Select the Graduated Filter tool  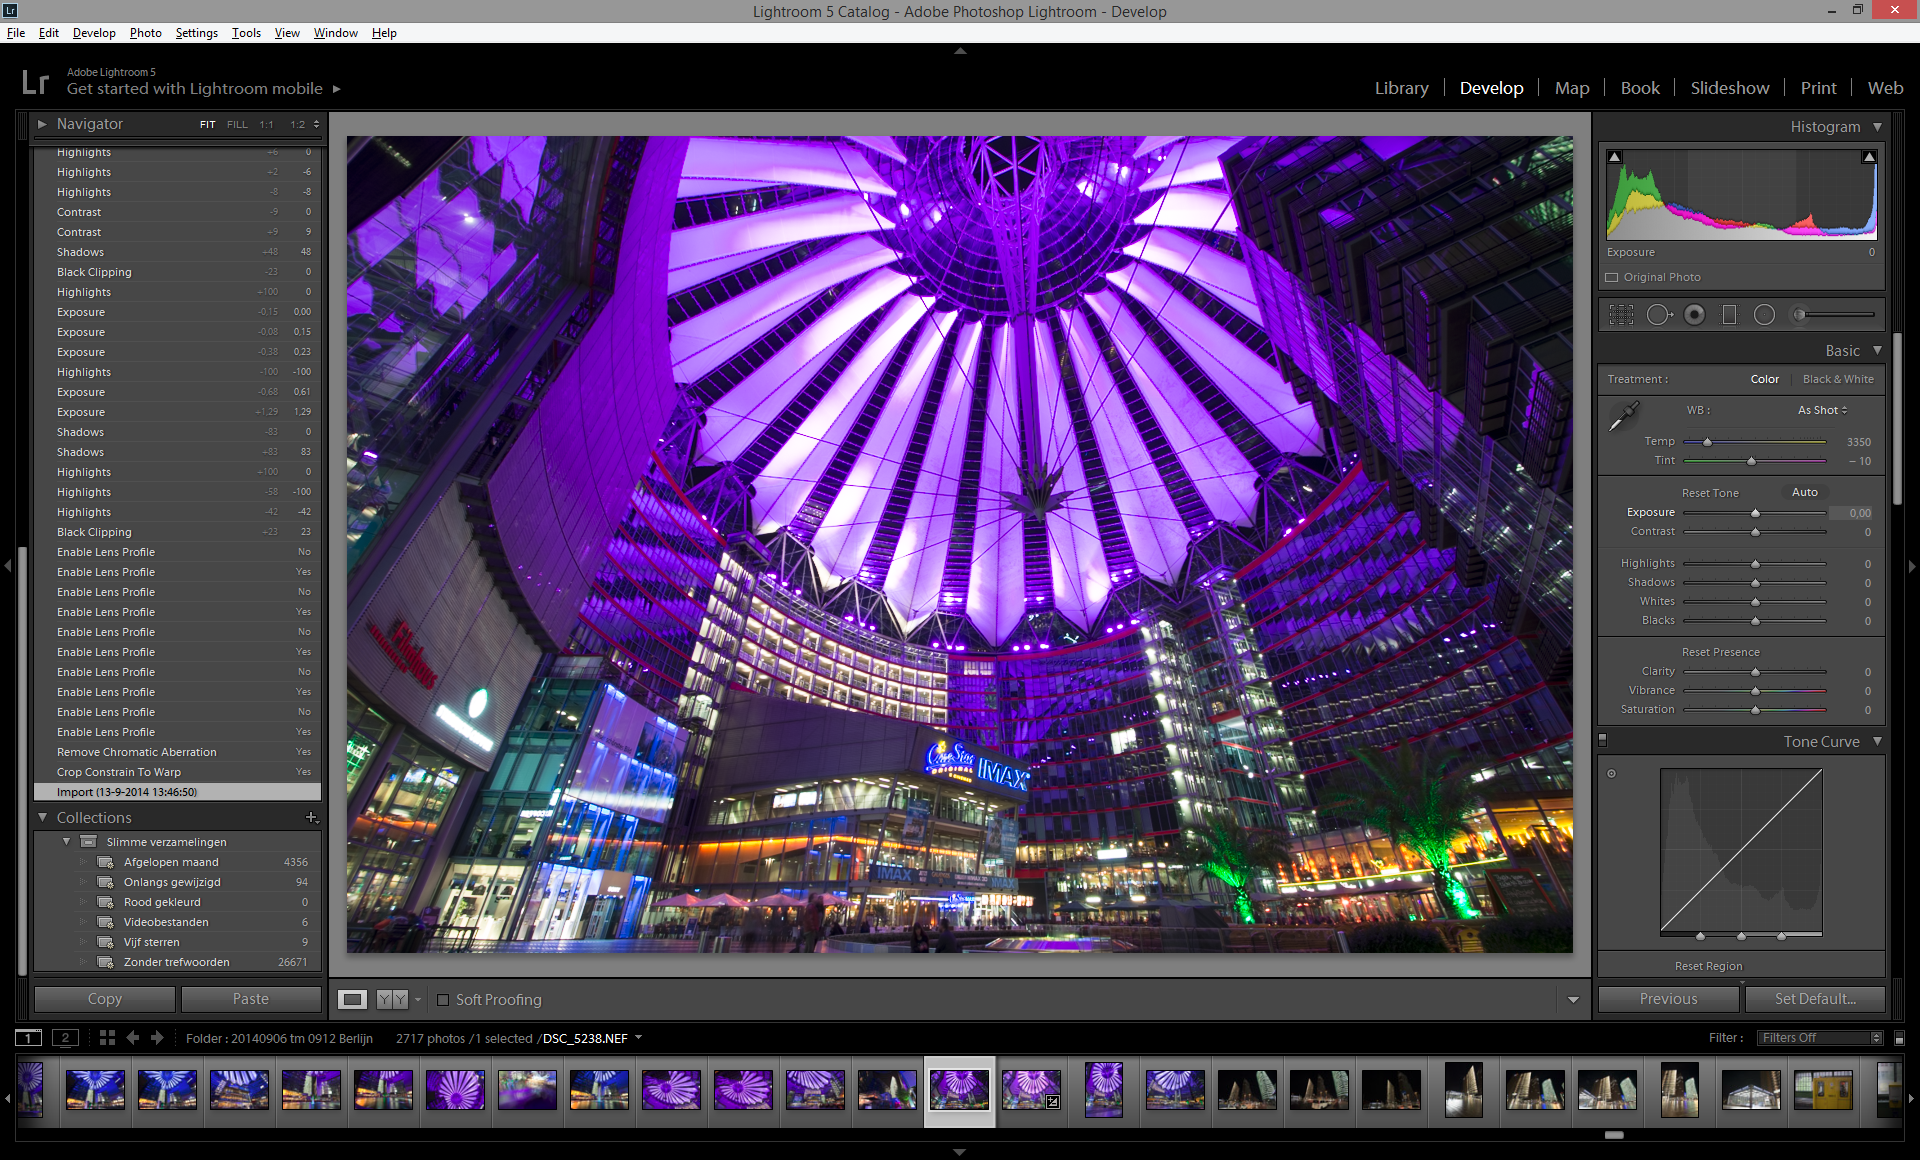1729,315
